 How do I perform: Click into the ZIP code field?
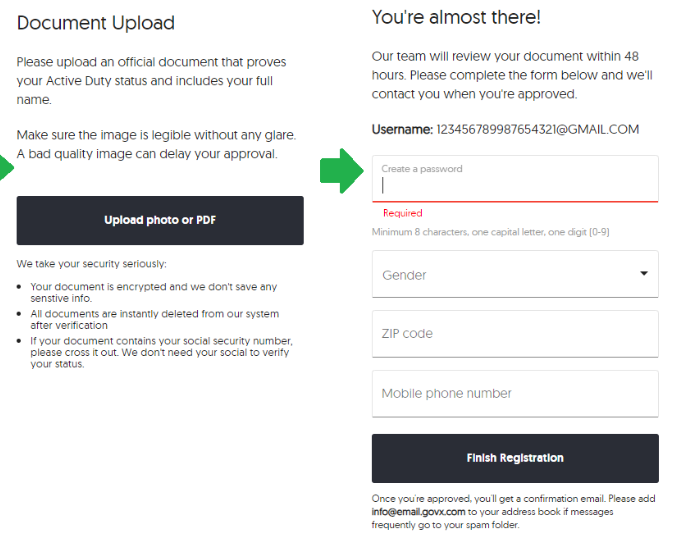point(515,333)
